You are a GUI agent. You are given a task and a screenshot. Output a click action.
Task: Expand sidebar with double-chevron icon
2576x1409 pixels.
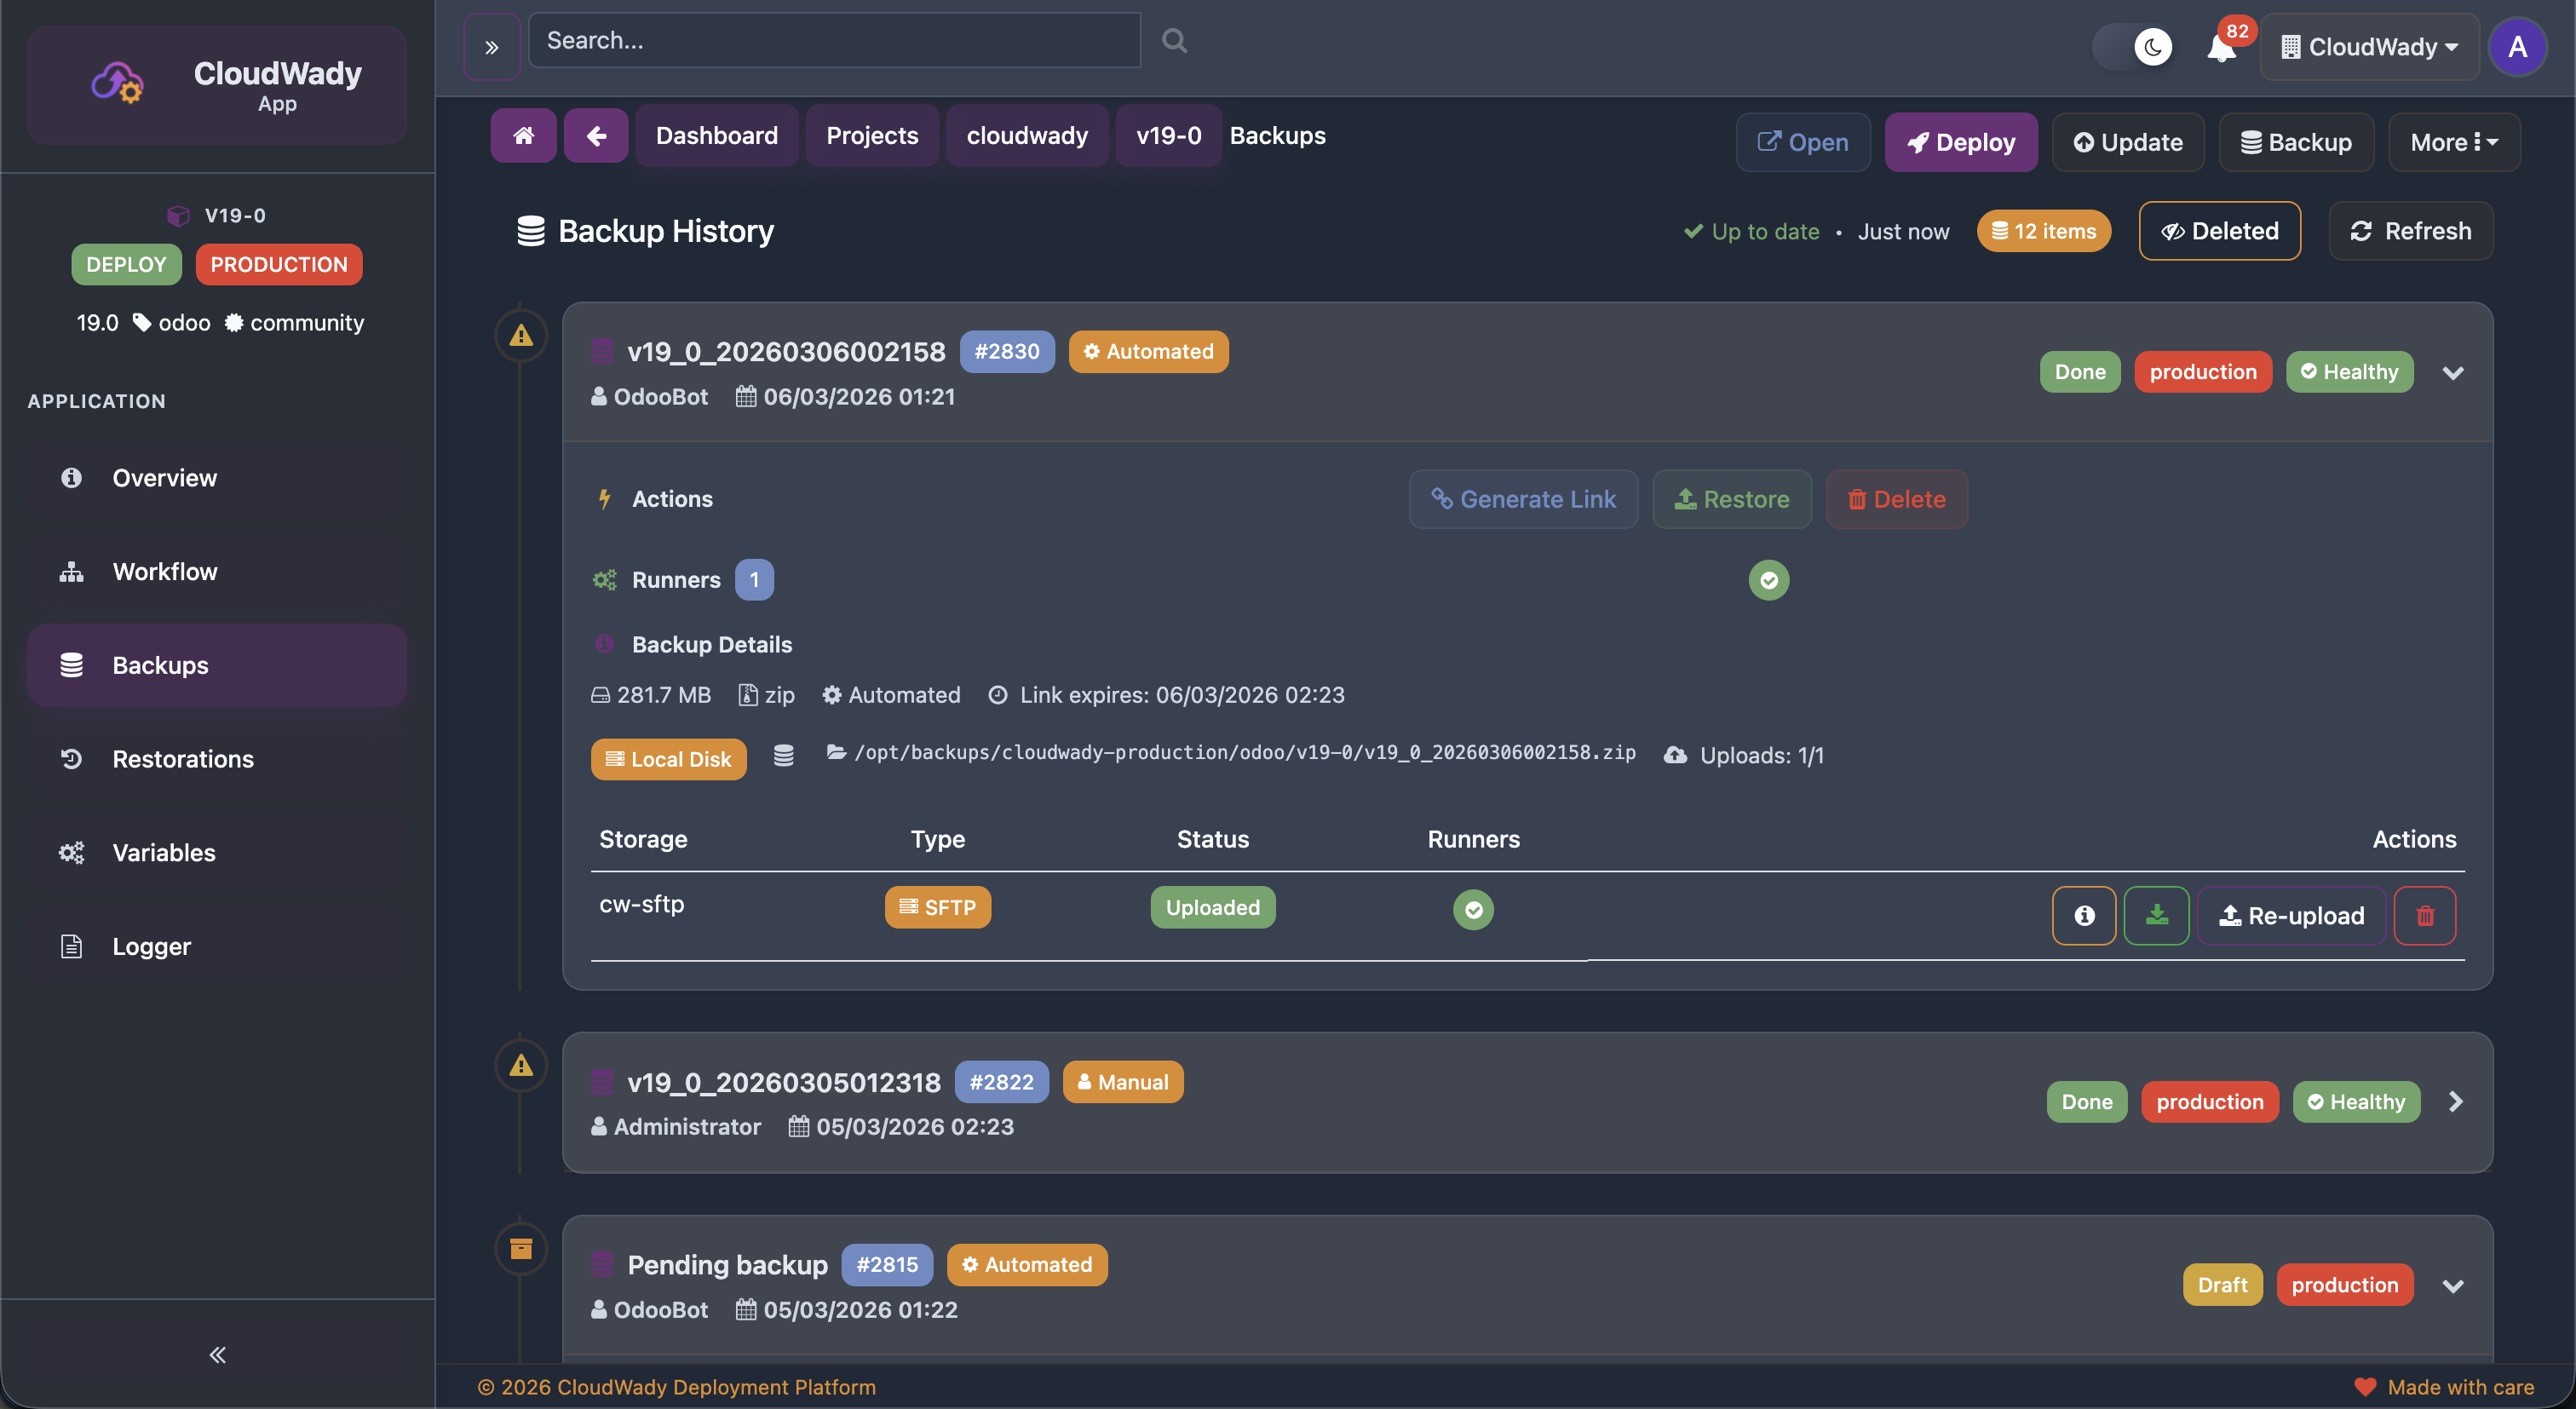tap(491, 47)
